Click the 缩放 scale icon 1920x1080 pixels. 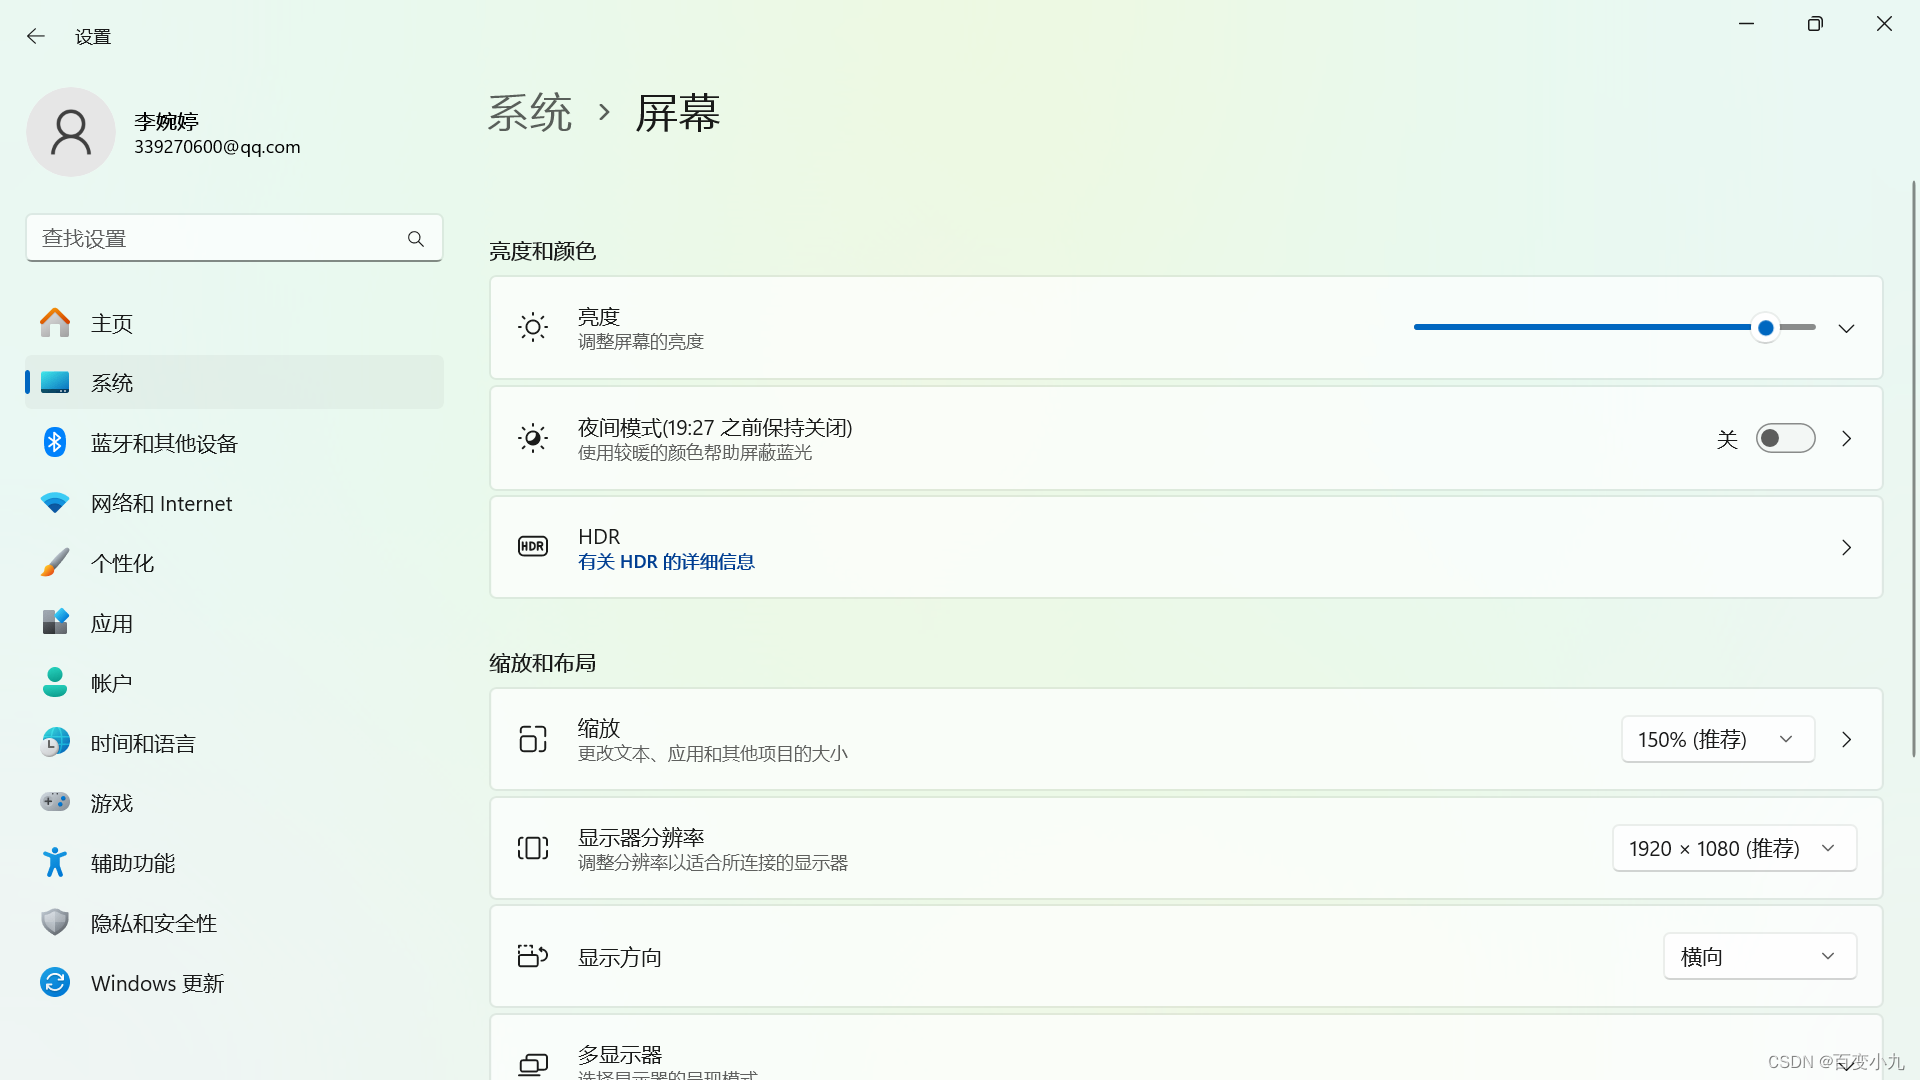(x=532, y=738)
